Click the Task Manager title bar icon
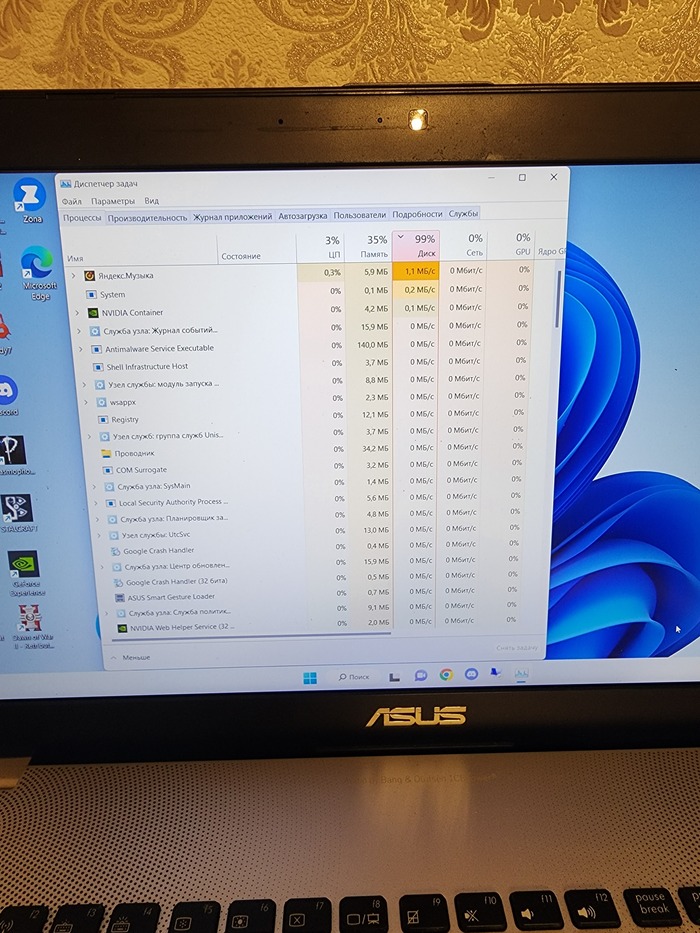Viewport: 700px width, 933px height. [65, 184]
